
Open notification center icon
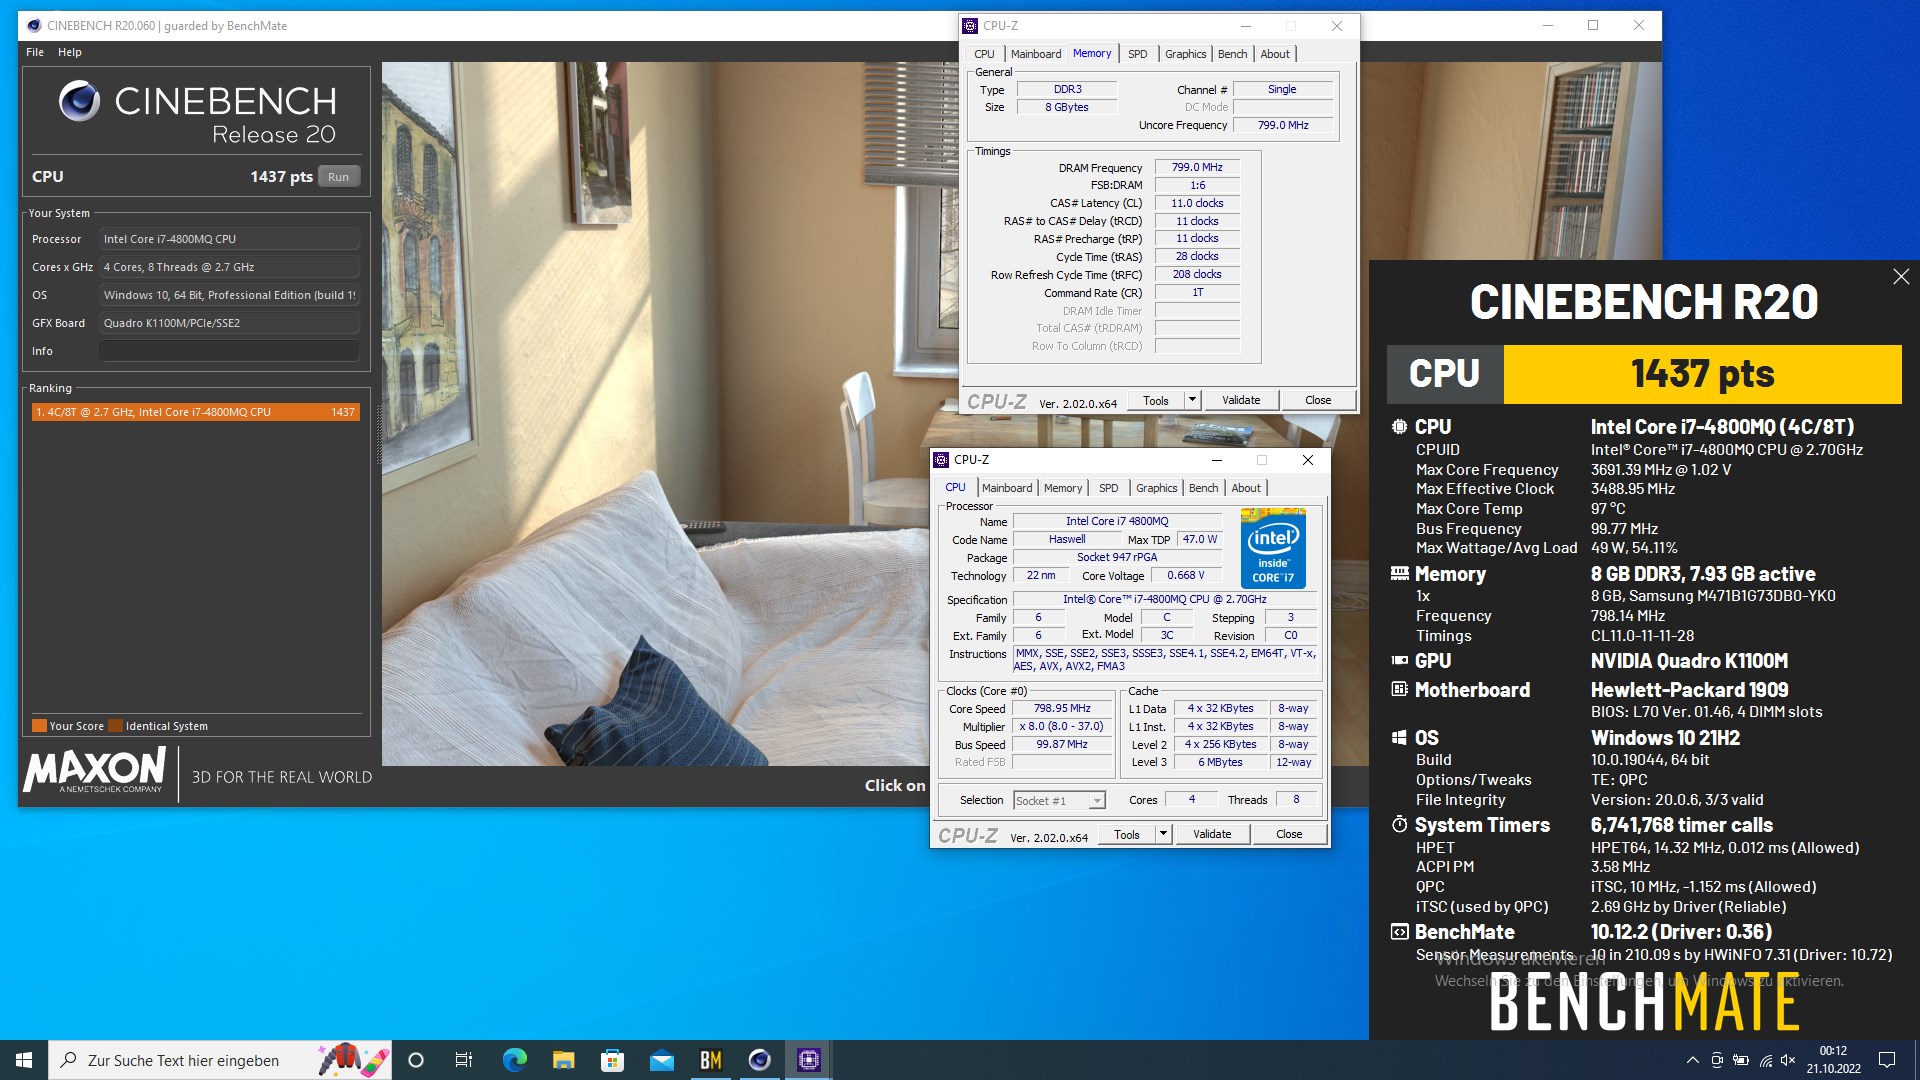pos(1887,1060)
